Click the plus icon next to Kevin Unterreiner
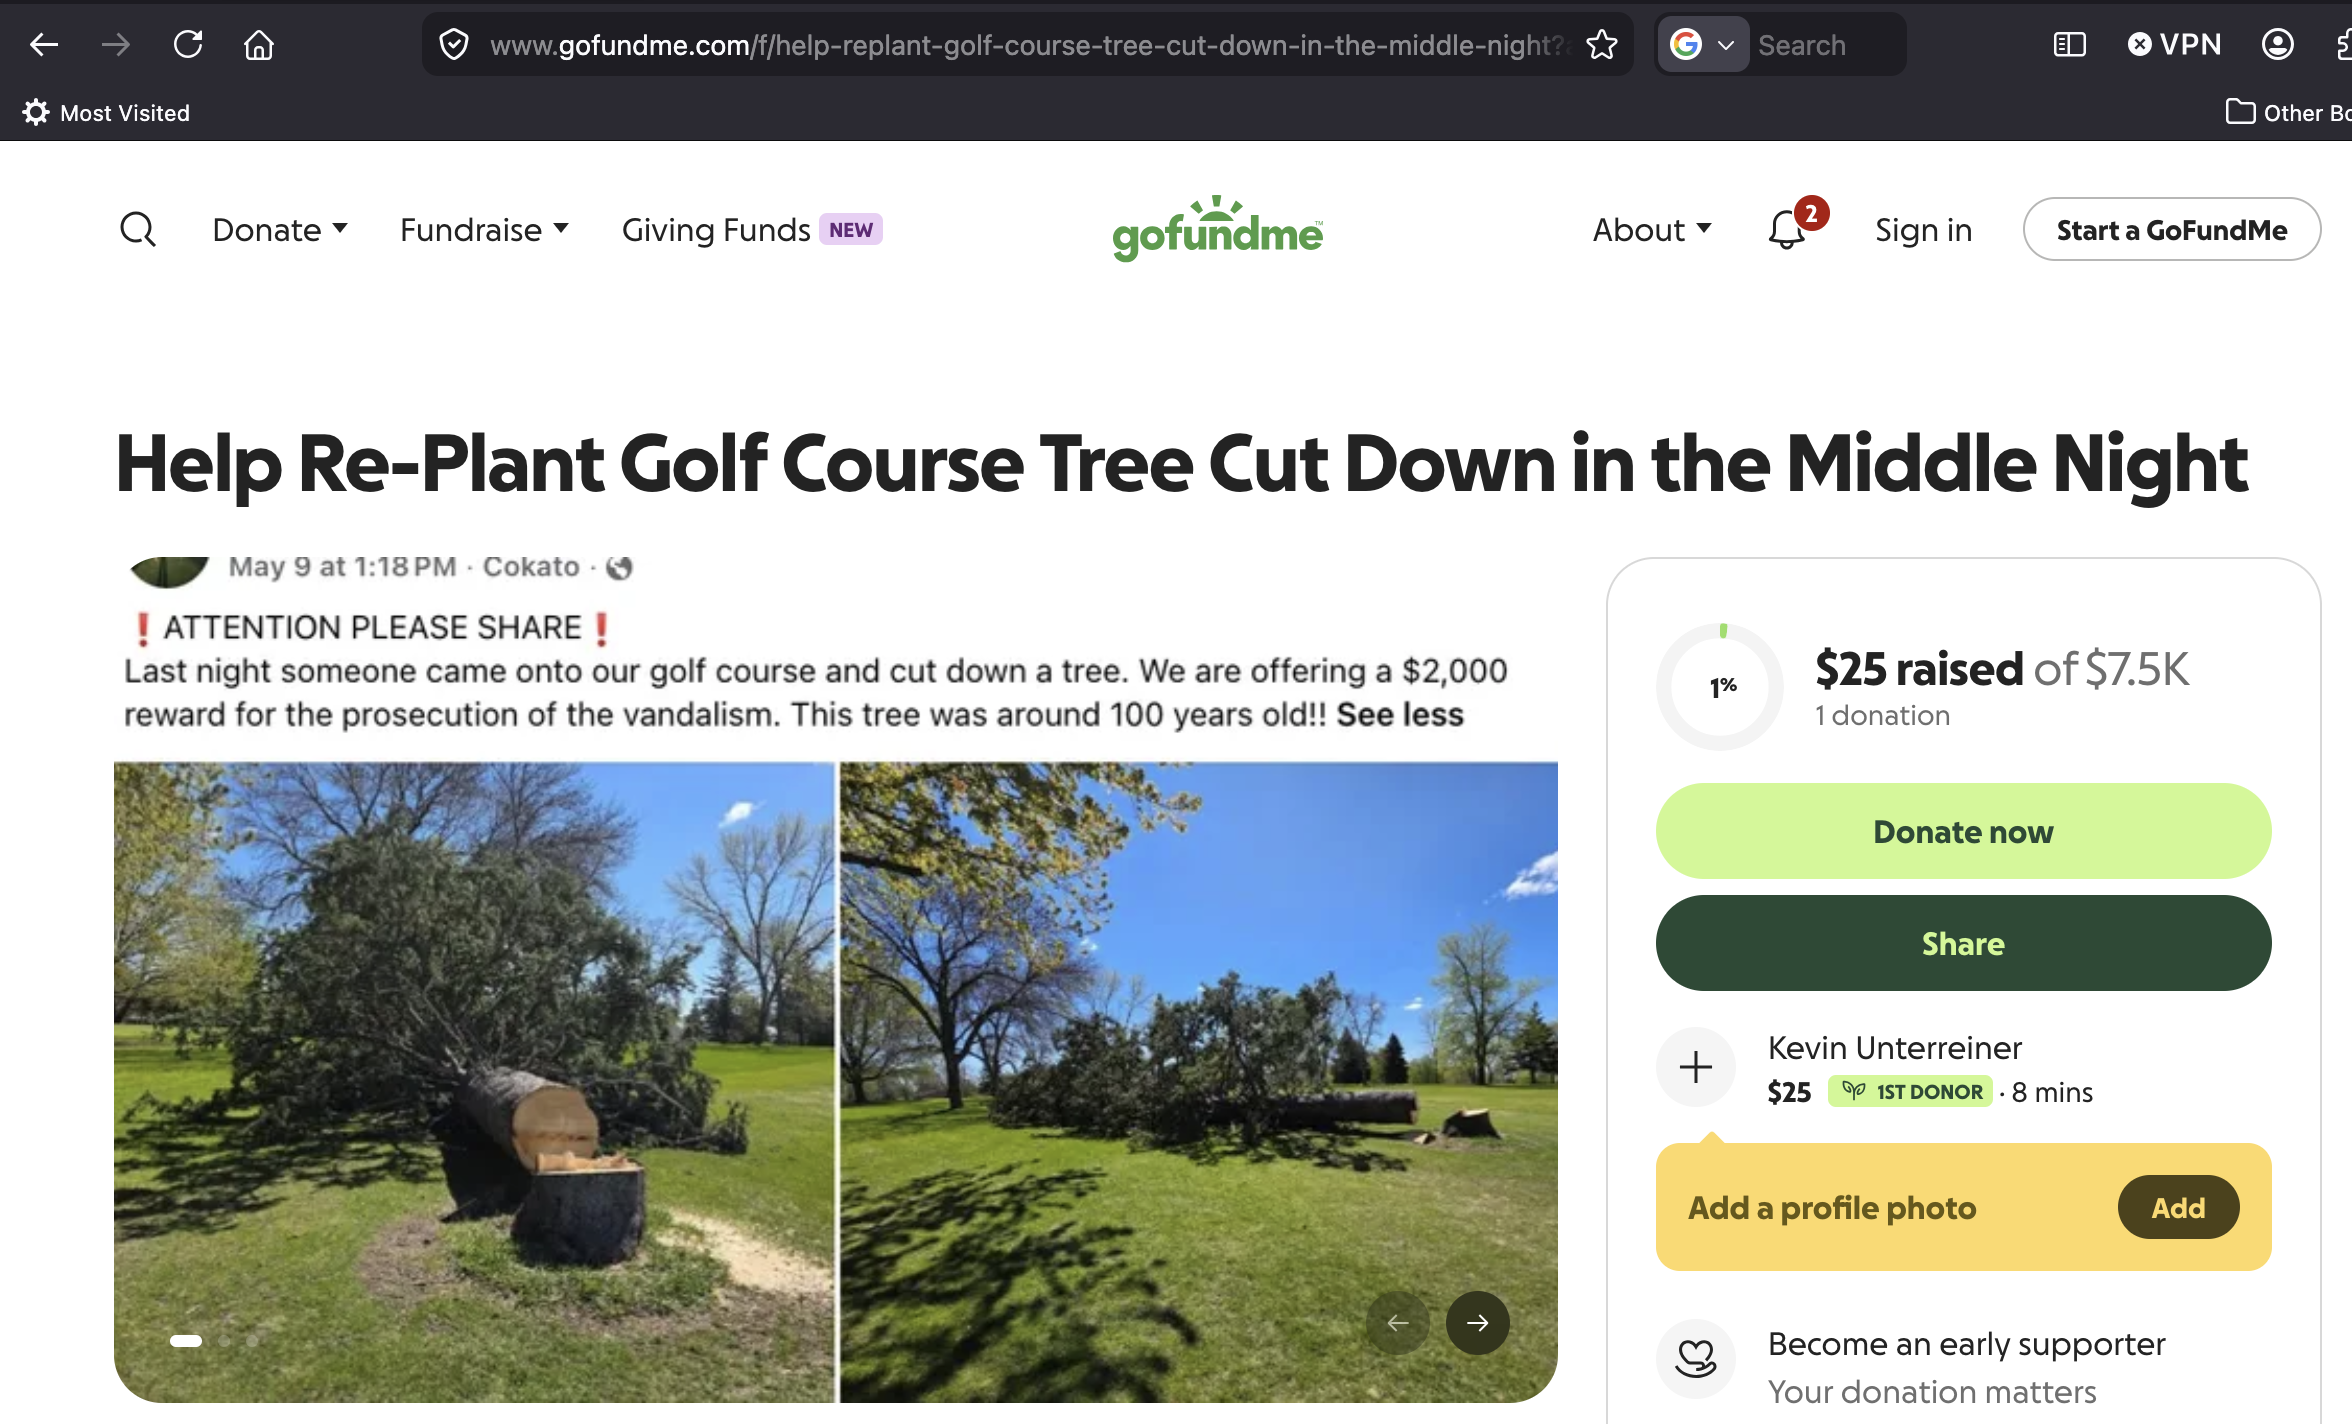The width and height of the screenshot is (2352, 1424). [x=1696, y=1067]
